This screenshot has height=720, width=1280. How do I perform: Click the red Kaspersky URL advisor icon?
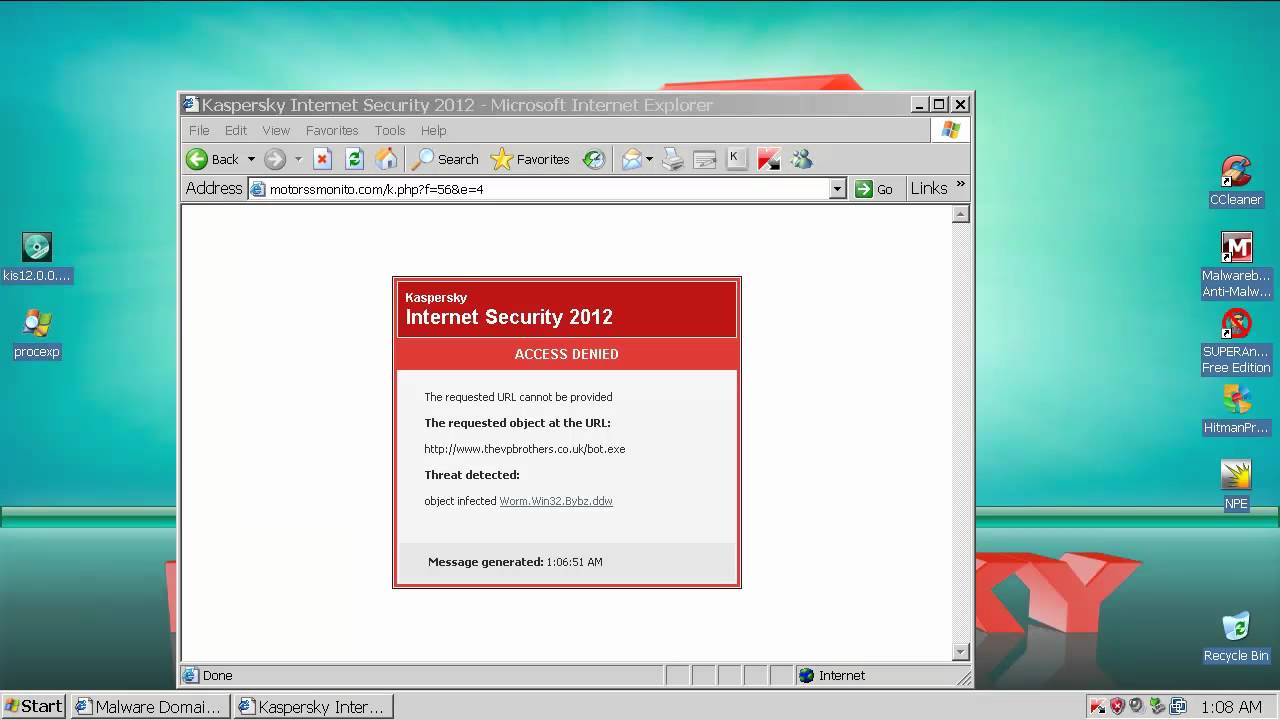point(769,159)
